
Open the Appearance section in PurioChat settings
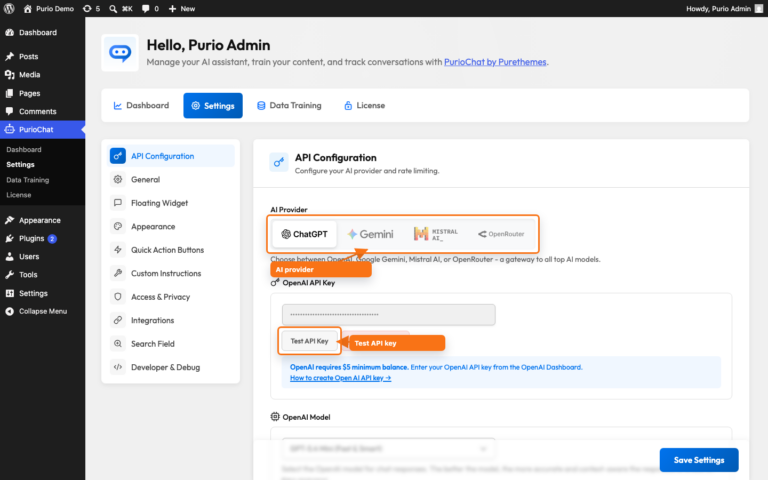170,226
